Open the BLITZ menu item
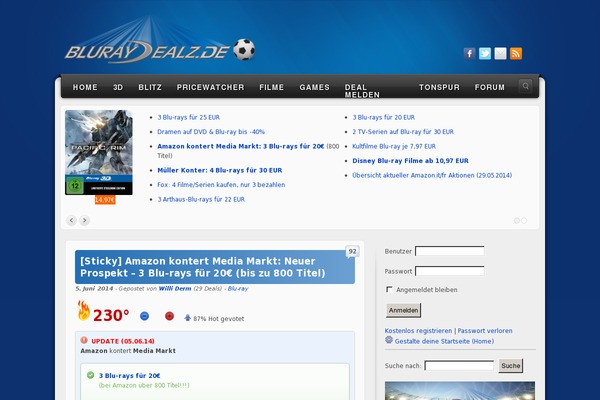The image size is (600, 400). pos(150,87)
